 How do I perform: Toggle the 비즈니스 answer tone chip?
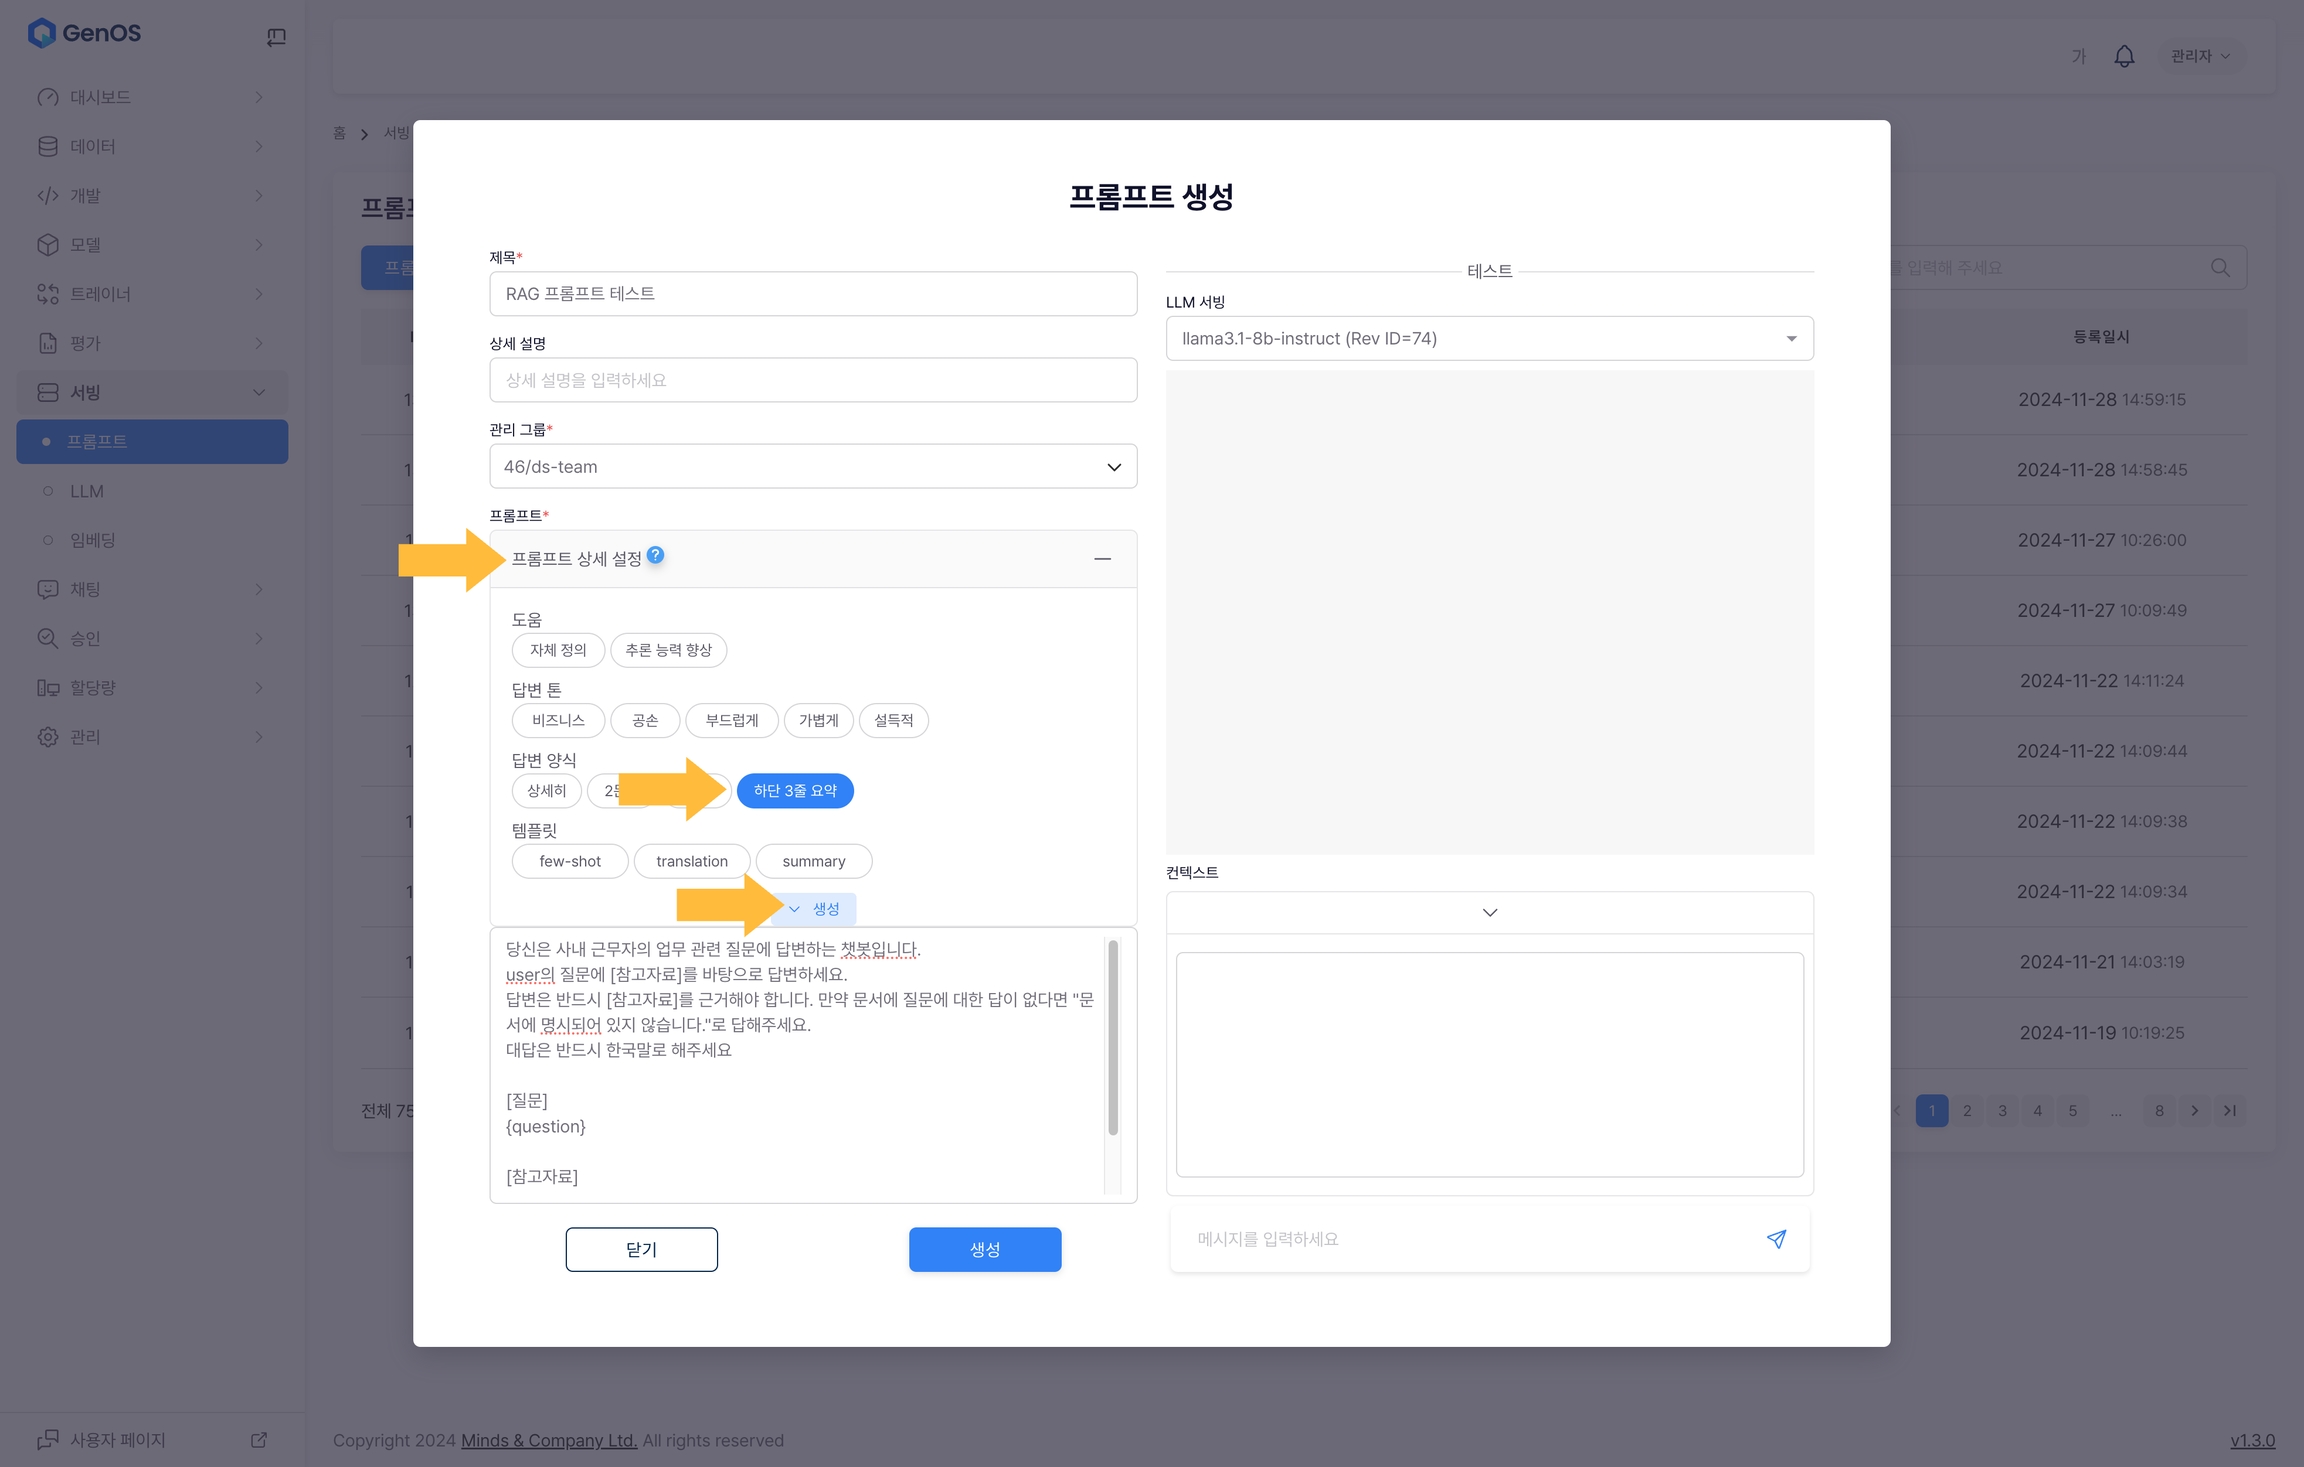click(558, 720)
